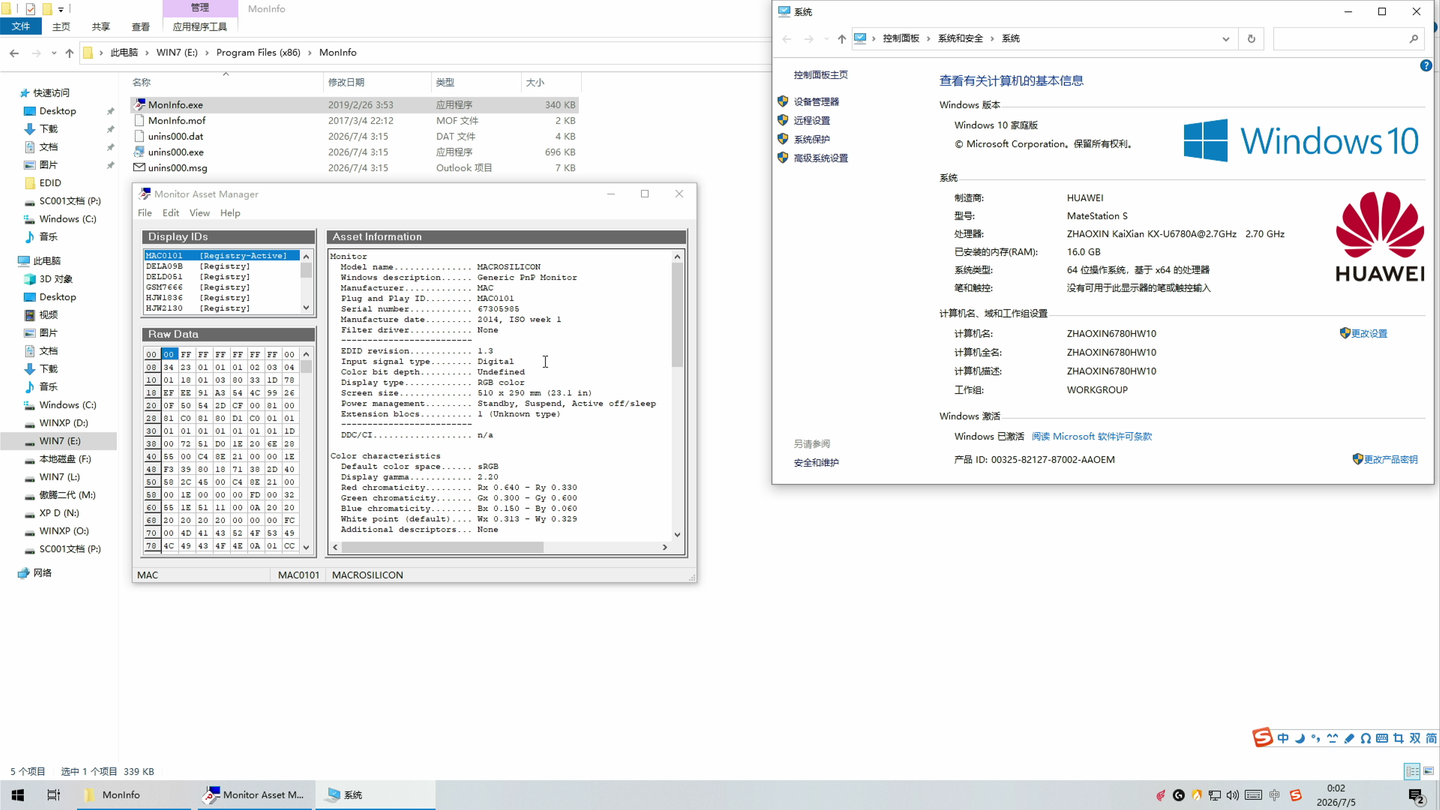Open soft keyboard from Sogou floating bar
The width and height of the screenshot is (1440, 810).
pyautogui.click(x=1382, y=738)
